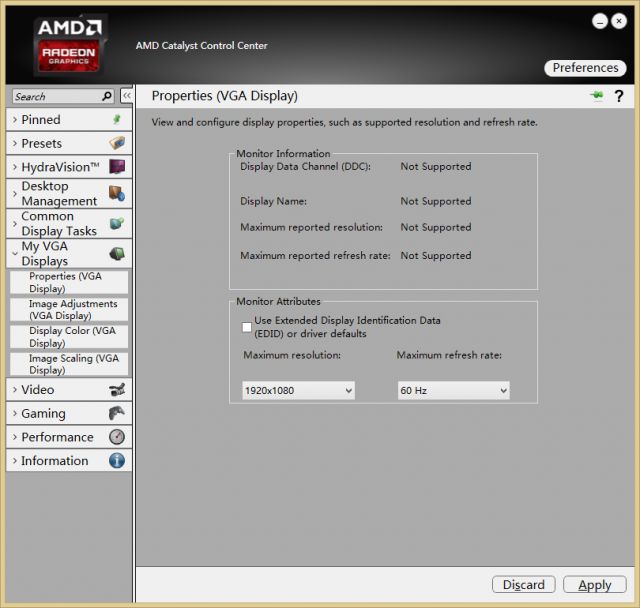This screenshot has height=608, width=640.
Task: Click the search magnifier icon
Action: pyautogui.click(x=107, y=96)
